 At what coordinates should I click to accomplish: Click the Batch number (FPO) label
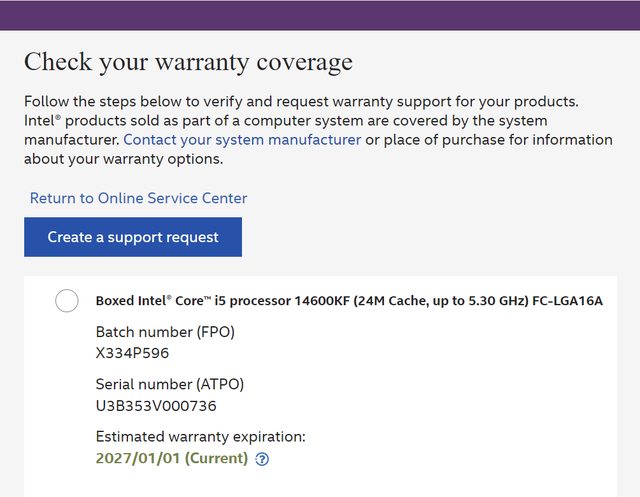[165, 331]
